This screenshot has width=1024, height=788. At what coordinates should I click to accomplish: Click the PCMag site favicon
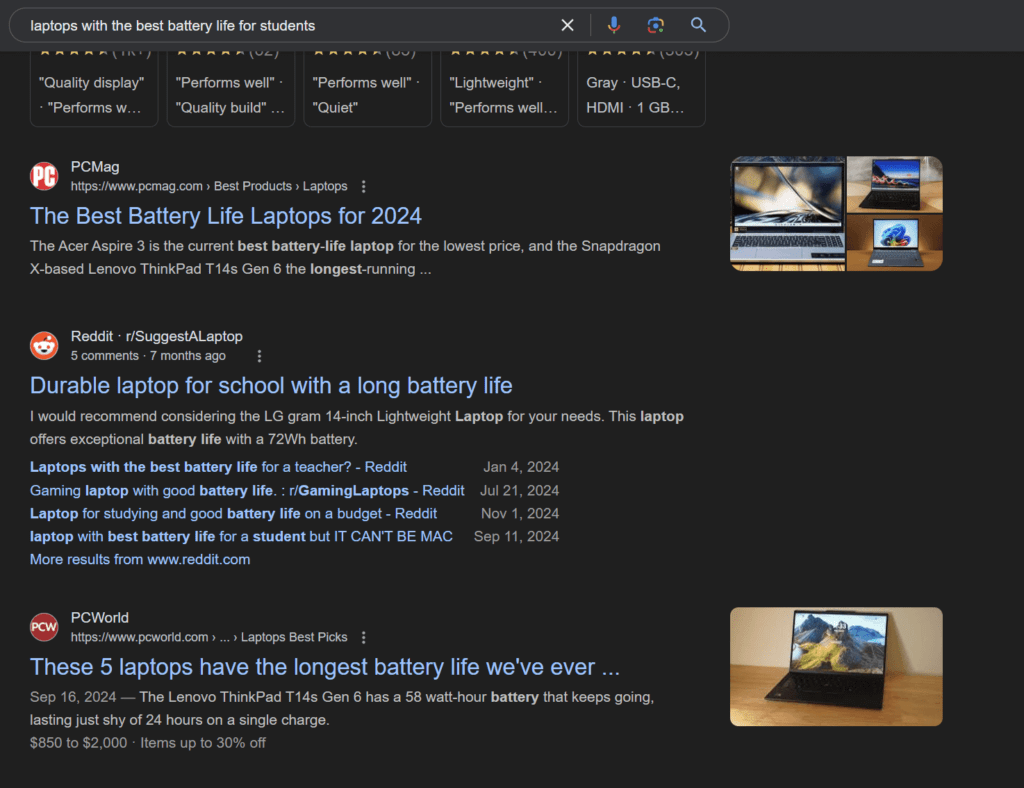coord(44,176)
